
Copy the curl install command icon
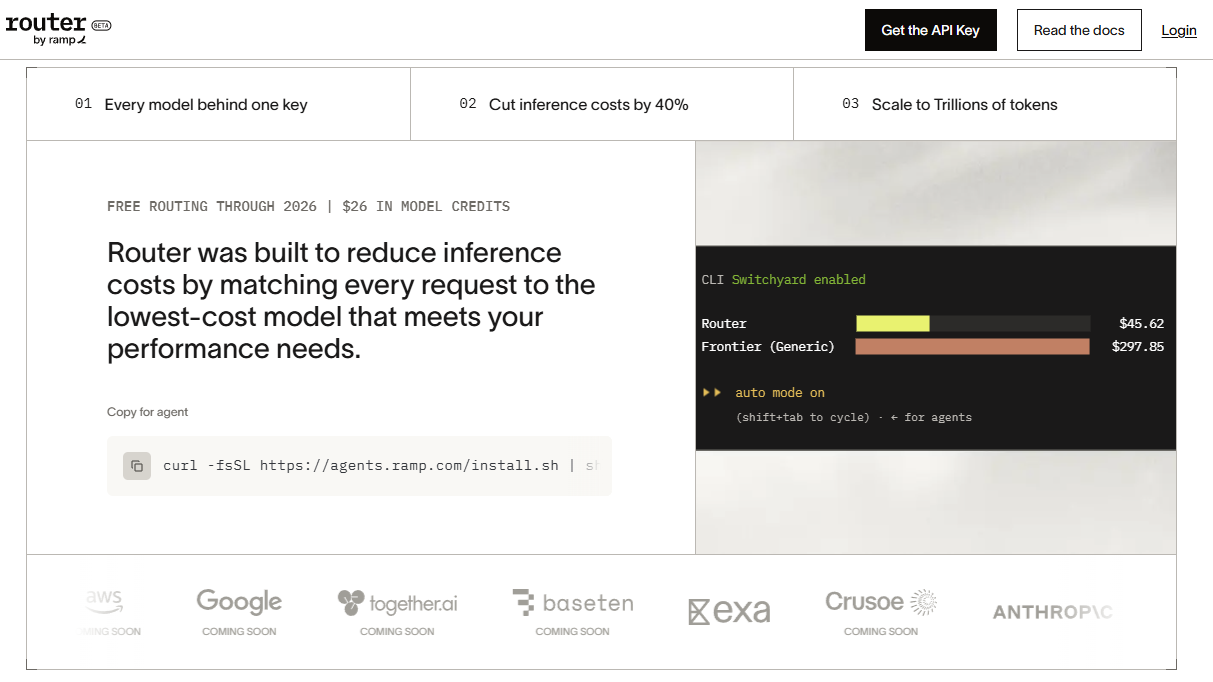(137, 466)
